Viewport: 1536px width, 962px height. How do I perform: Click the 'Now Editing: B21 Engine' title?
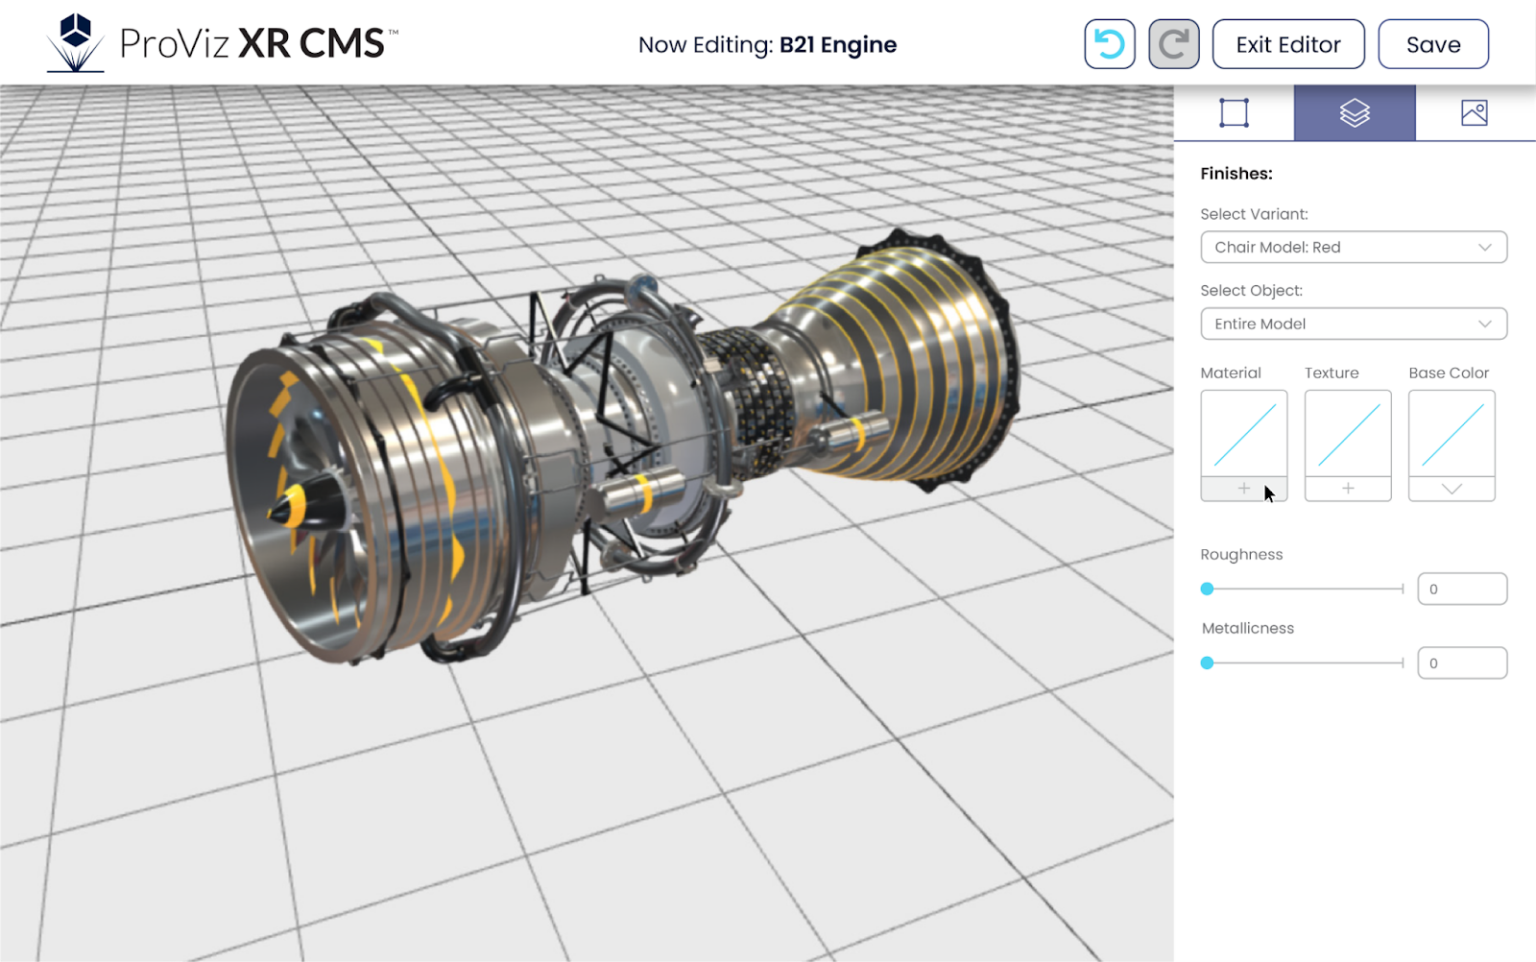click(767, 45)
